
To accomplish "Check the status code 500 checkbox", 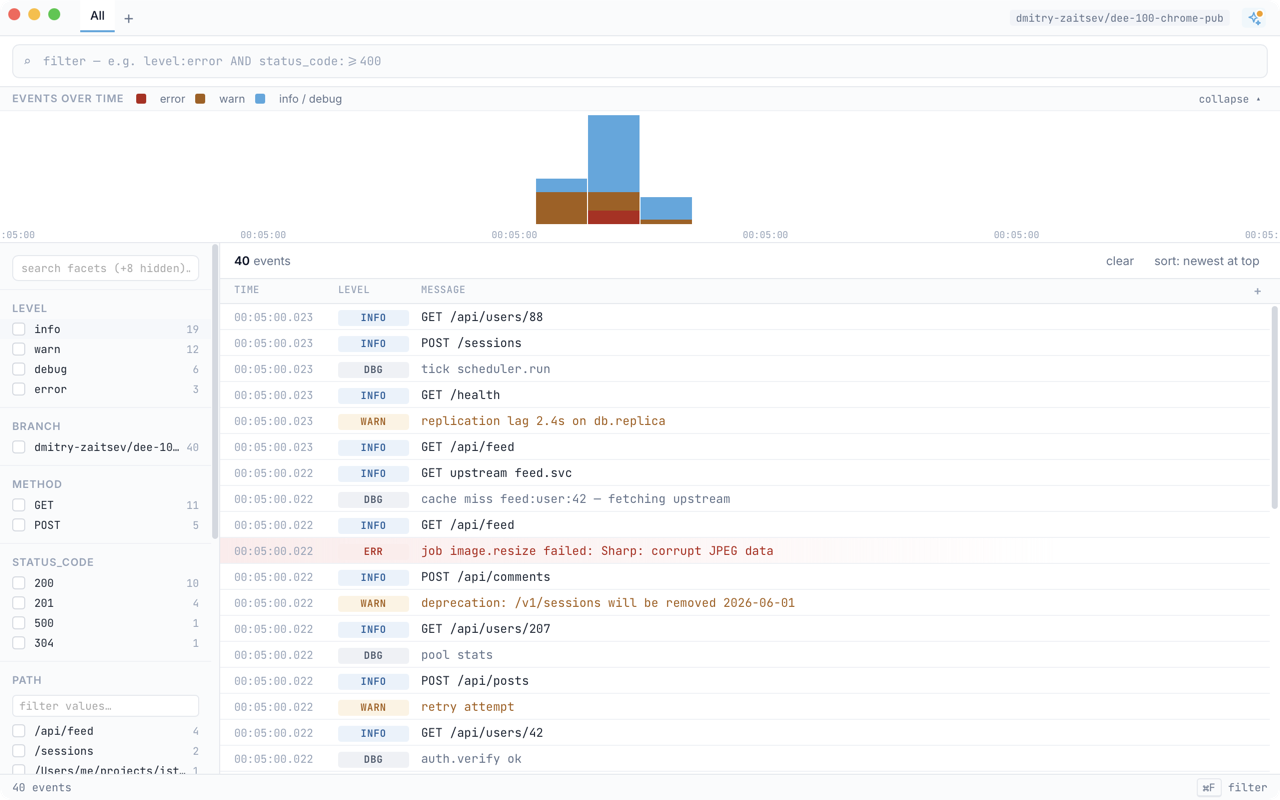I will (x=19, y=623).
